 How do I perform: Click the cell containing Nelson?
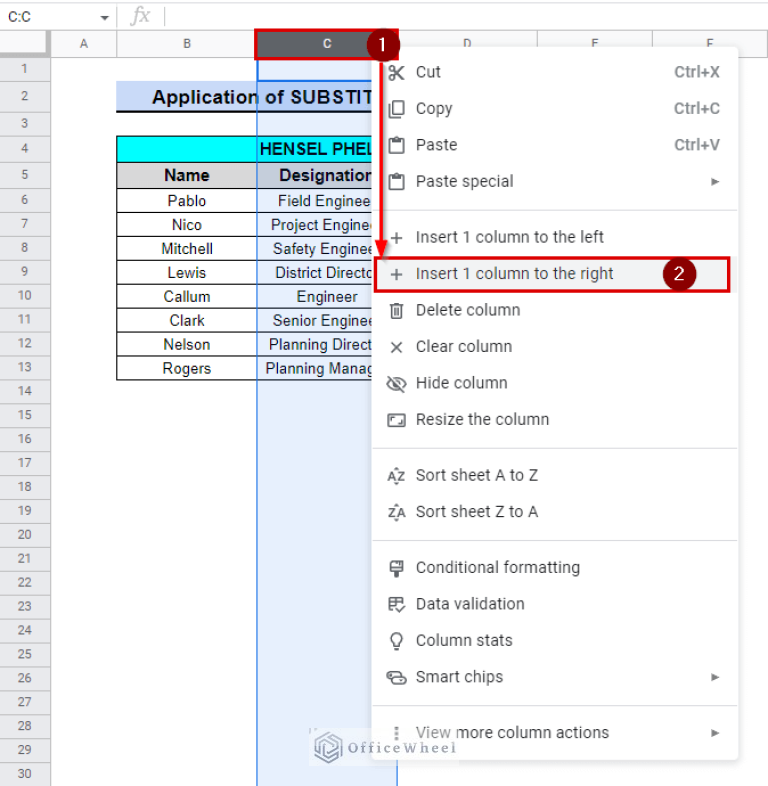186,345
